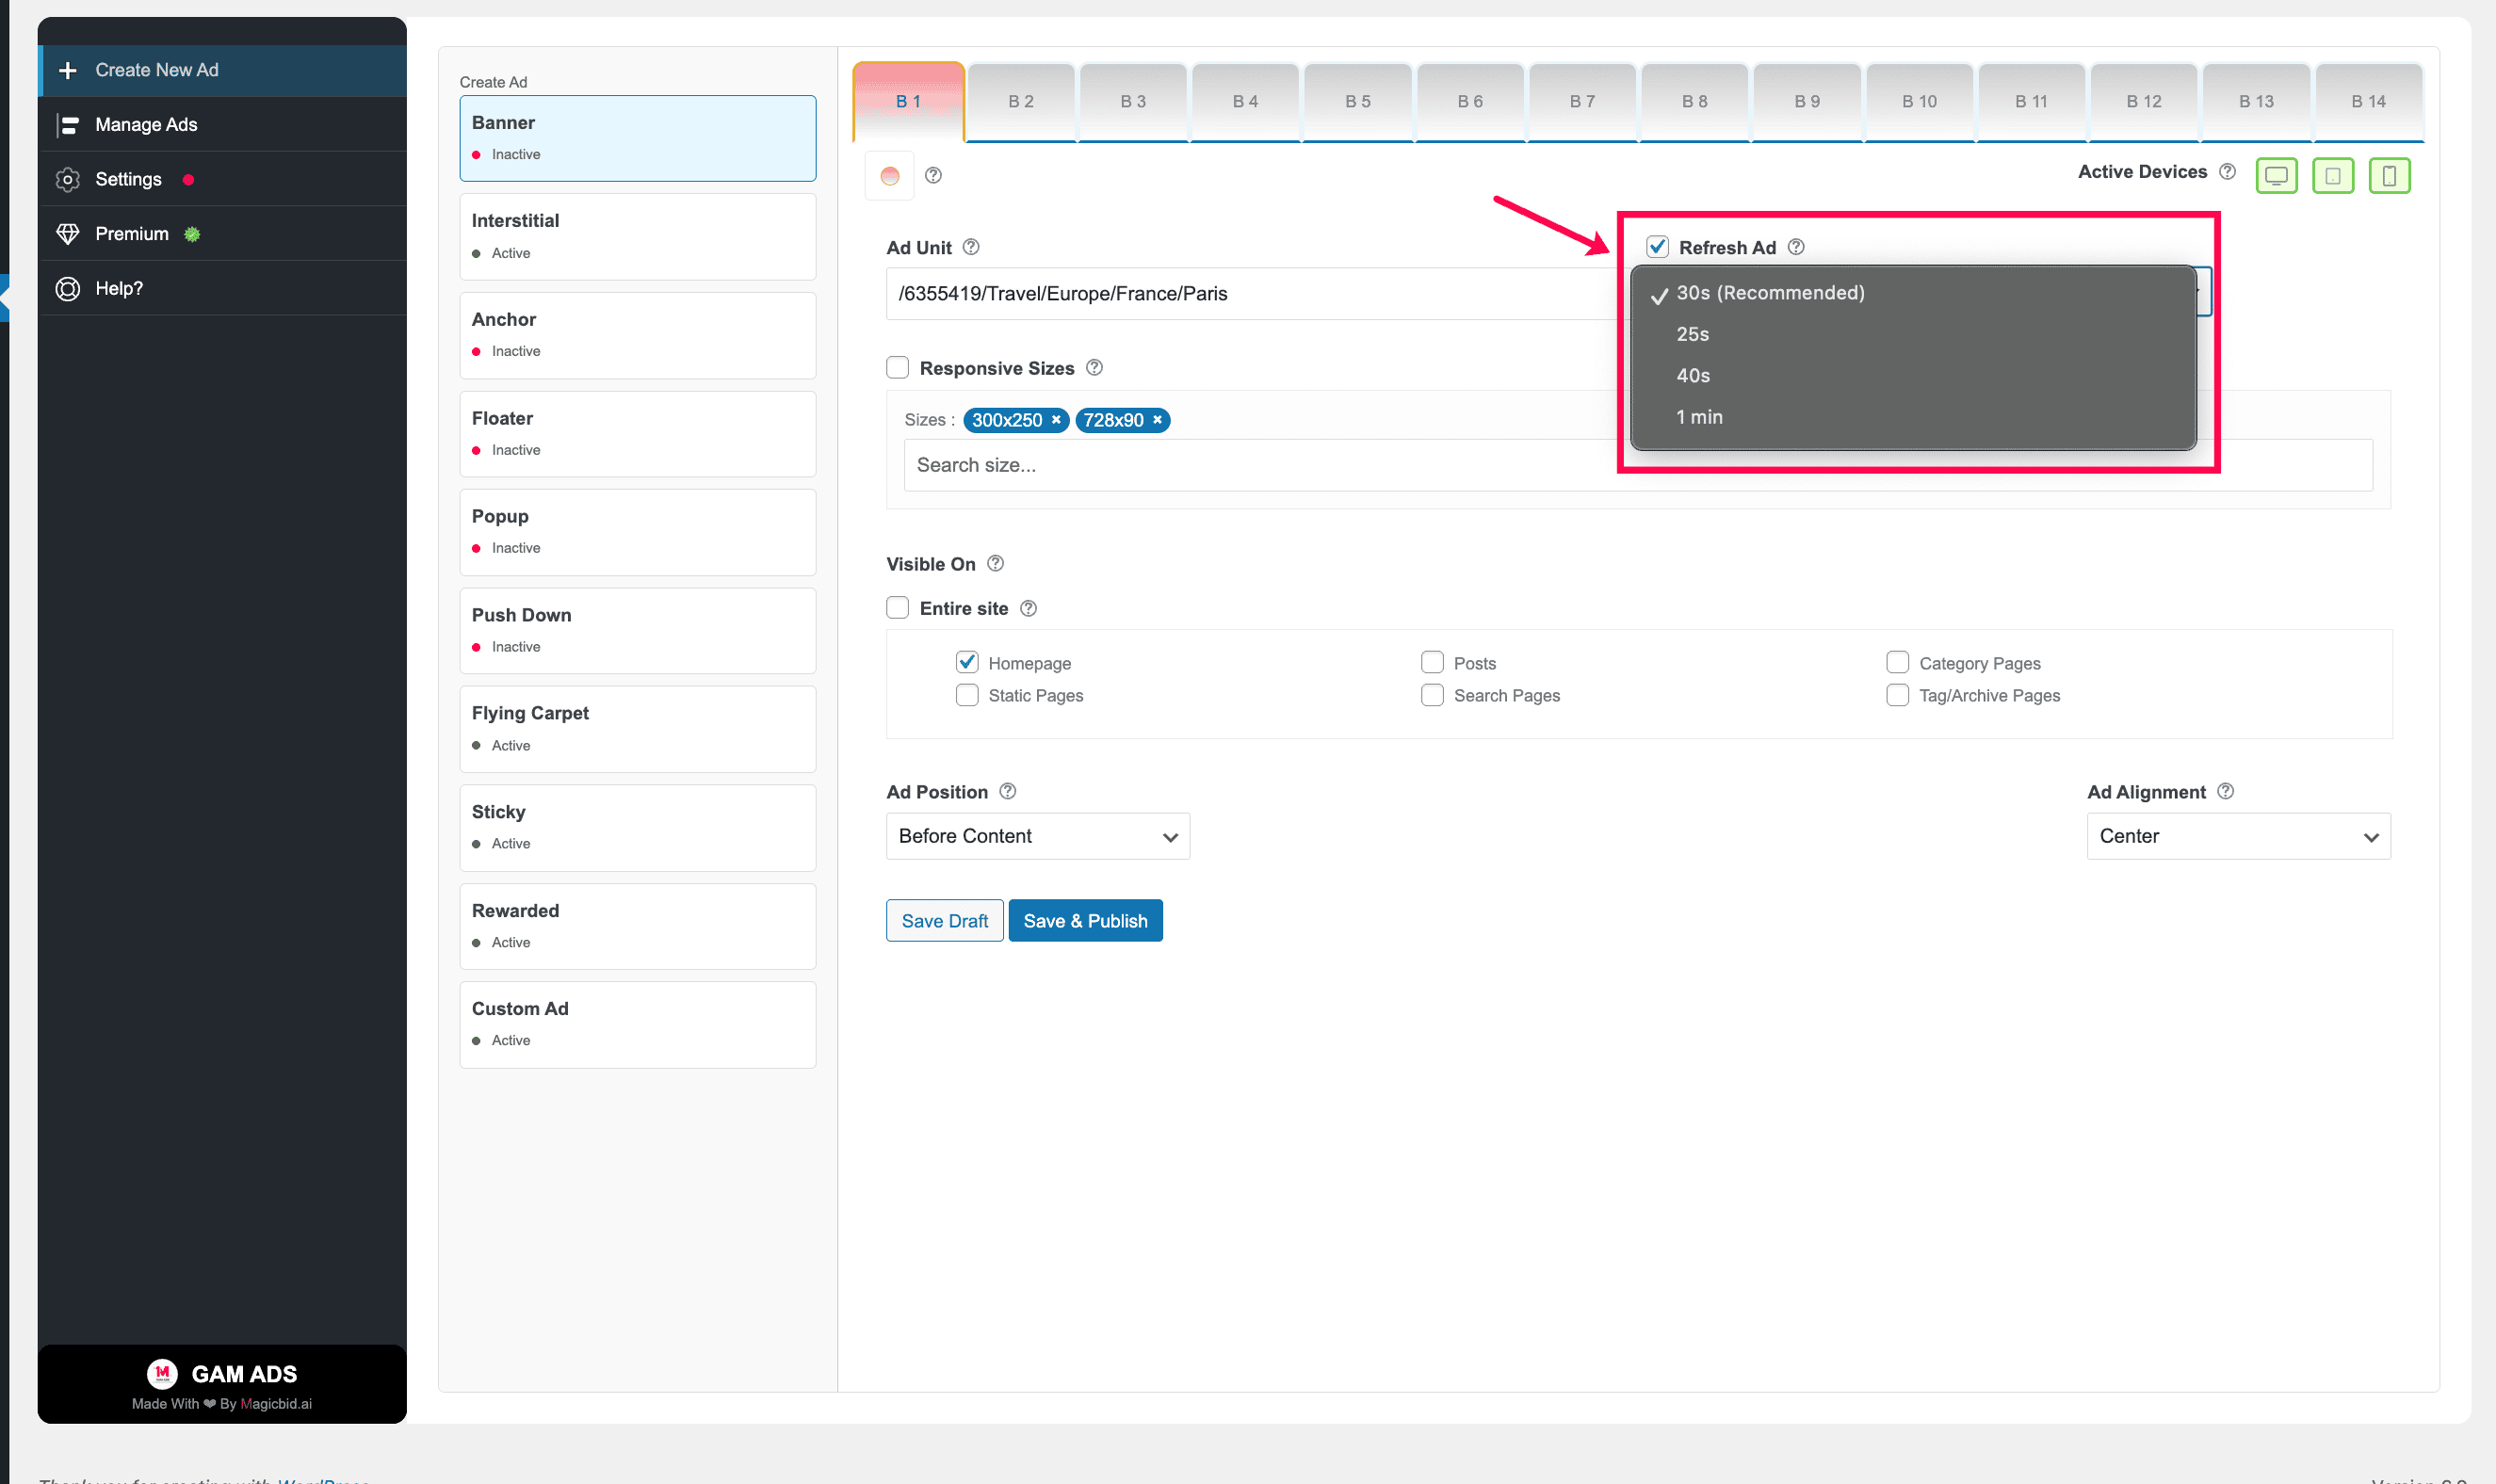
Task: Uncheck the Refresh Ad checkbox
Action: pyautogui.click(x=1658, y=247)
